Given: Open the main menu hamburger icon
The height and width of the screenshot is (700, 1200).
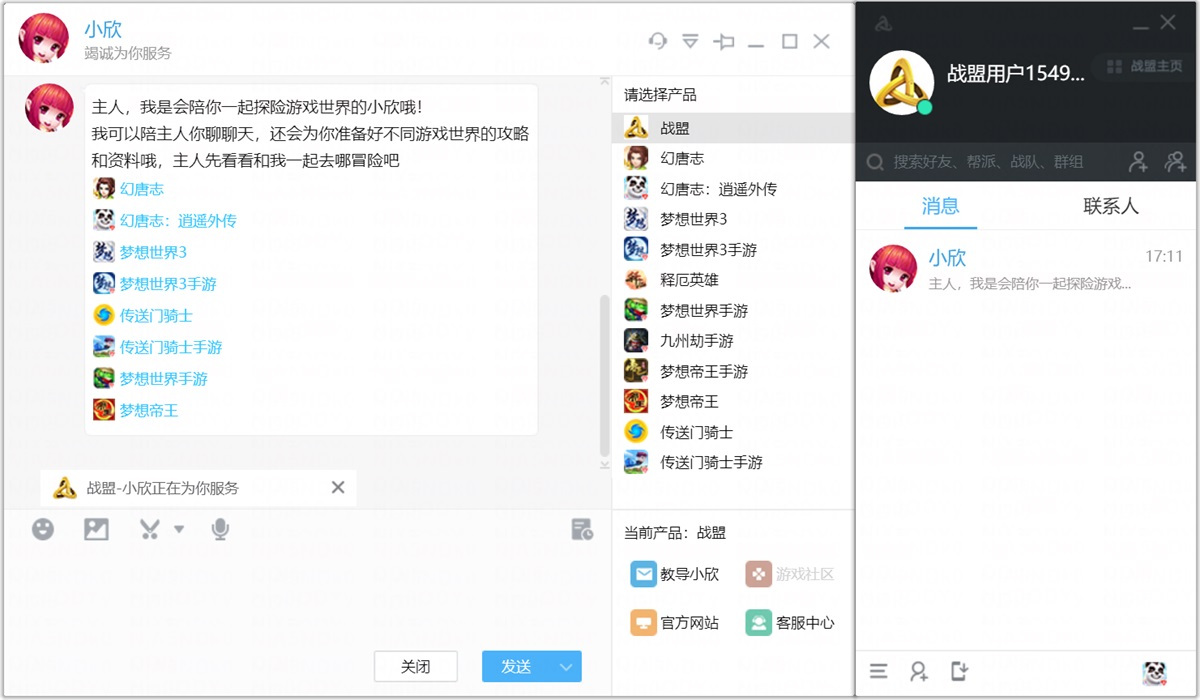Looking at the screenshot, I should coord(878,672).
